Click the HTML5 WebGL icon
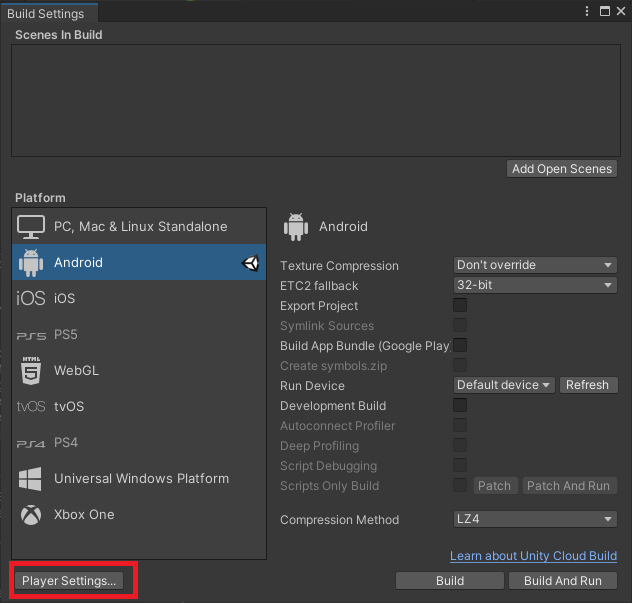633x605 pixels. pos(31,370)
